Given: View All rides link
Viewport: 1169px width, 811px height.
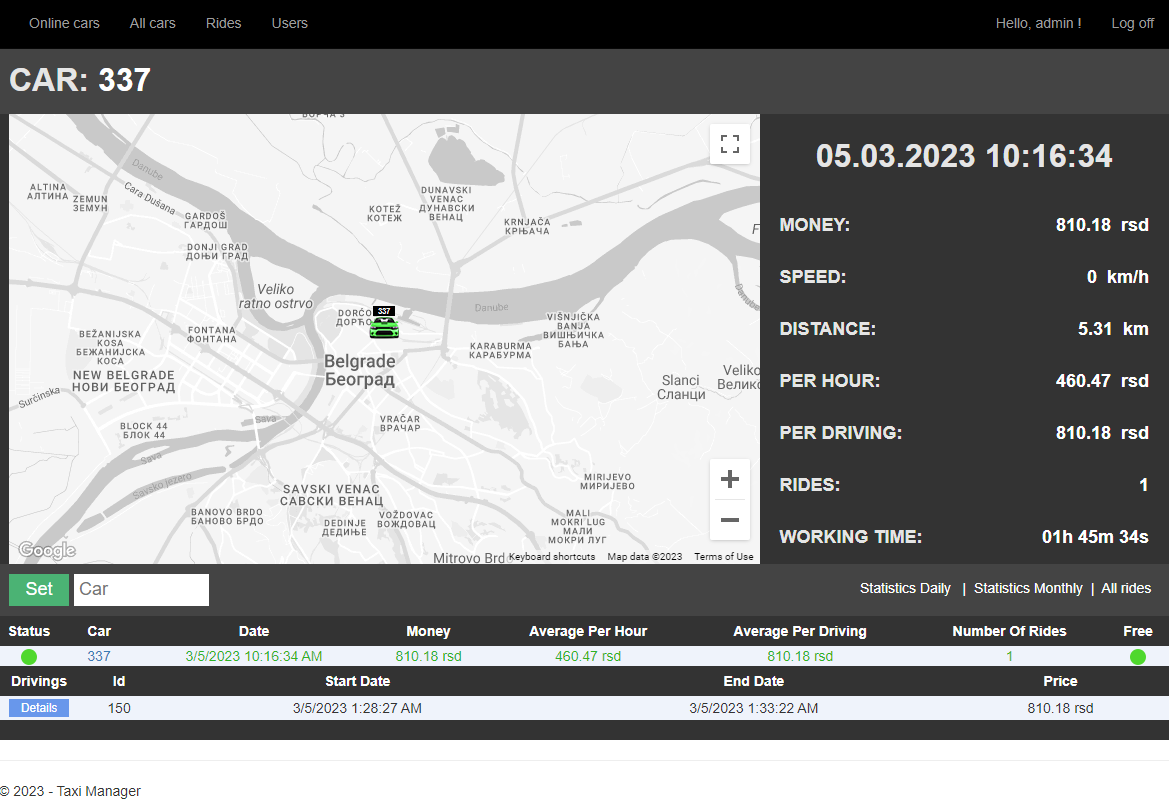Looking at the screenshot, I should pos(1126,588).
